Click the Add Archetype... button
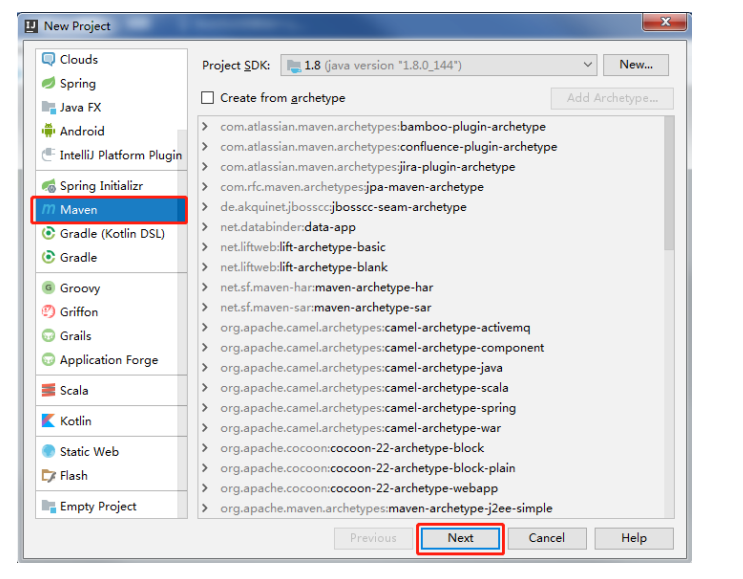 click(x=612, y=98)
